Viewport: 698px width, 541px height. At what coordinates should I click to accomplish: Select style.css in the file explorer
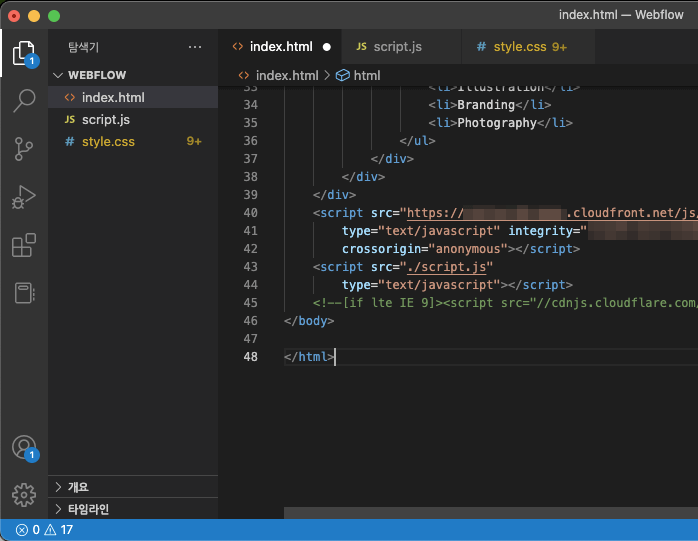coord(134,142)
